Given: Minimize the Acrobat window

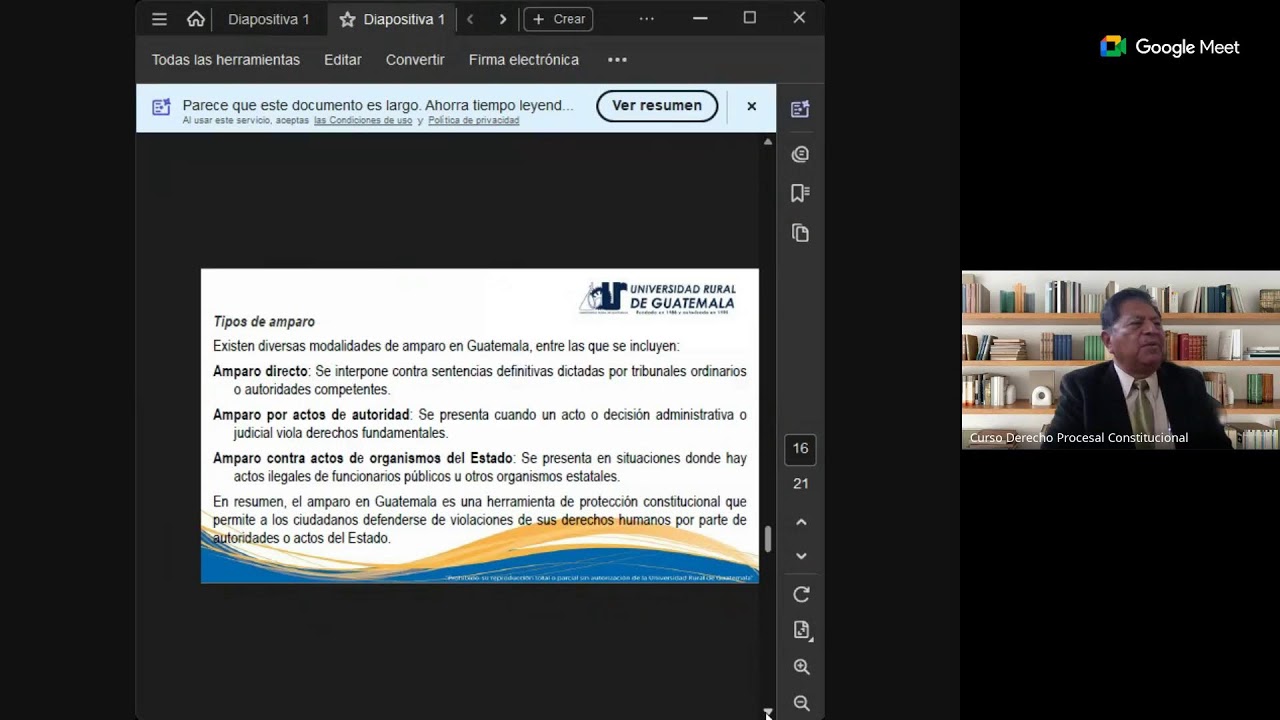Looking at the screenshot, I should pos(700,18).
